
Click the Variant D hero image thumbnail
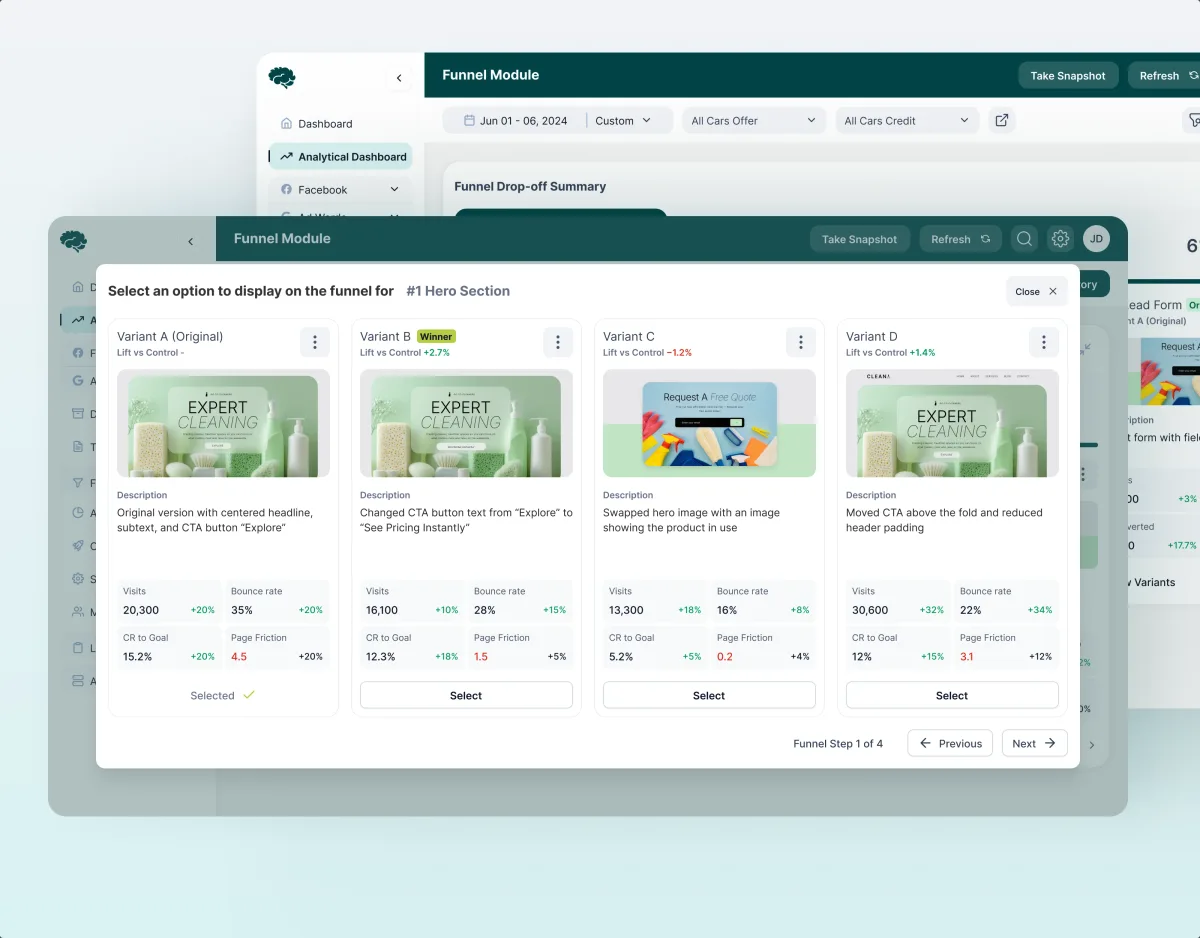pyautogui.click(x=952, y=423)
